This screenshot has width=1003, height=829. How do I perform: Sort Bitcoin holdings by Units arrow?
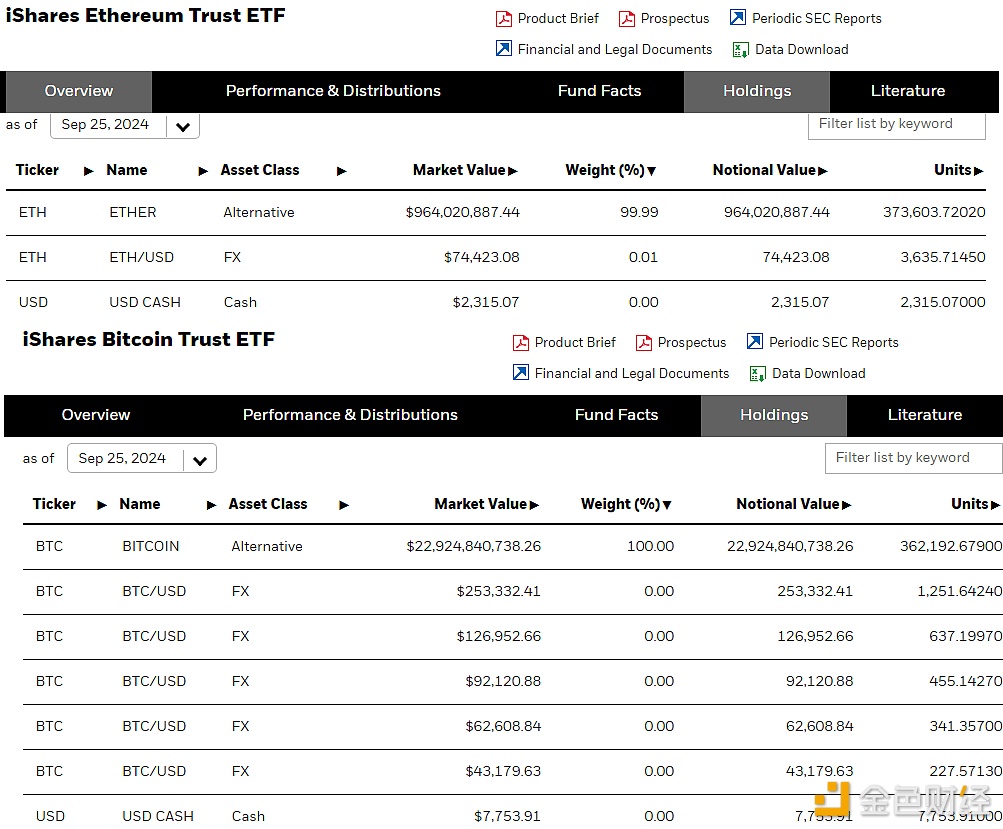point(995,505)
